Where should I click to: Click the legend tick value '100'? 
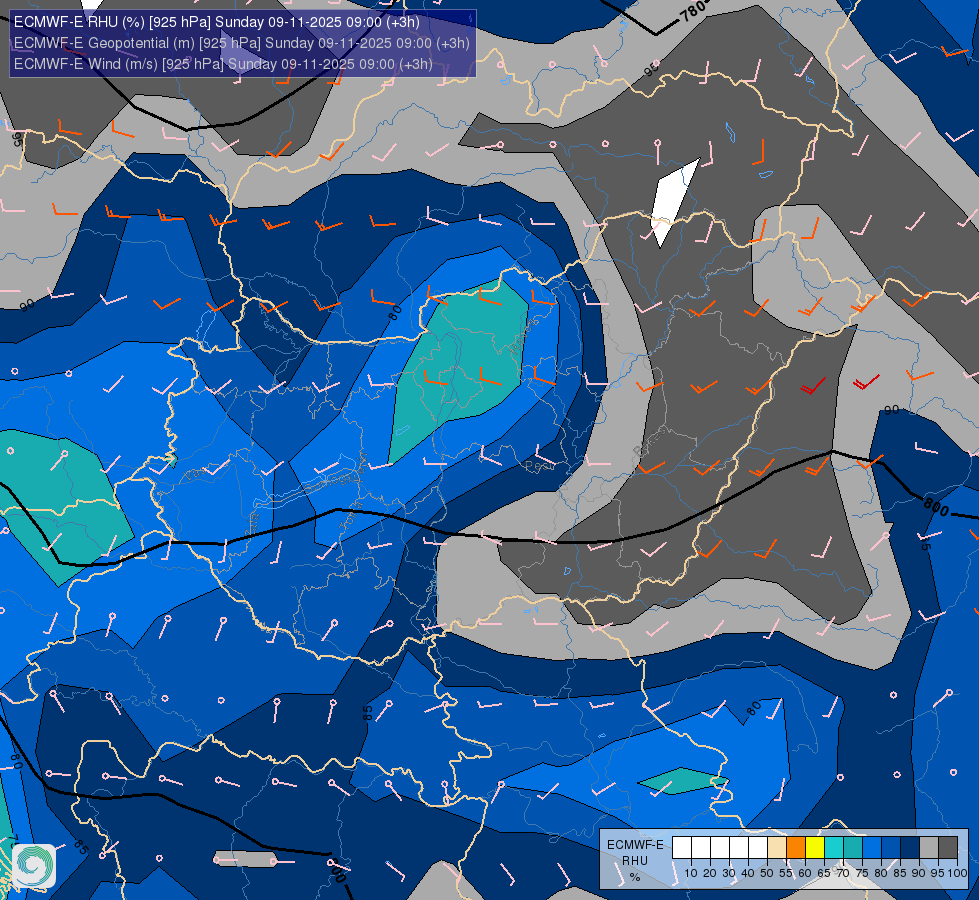957,873
